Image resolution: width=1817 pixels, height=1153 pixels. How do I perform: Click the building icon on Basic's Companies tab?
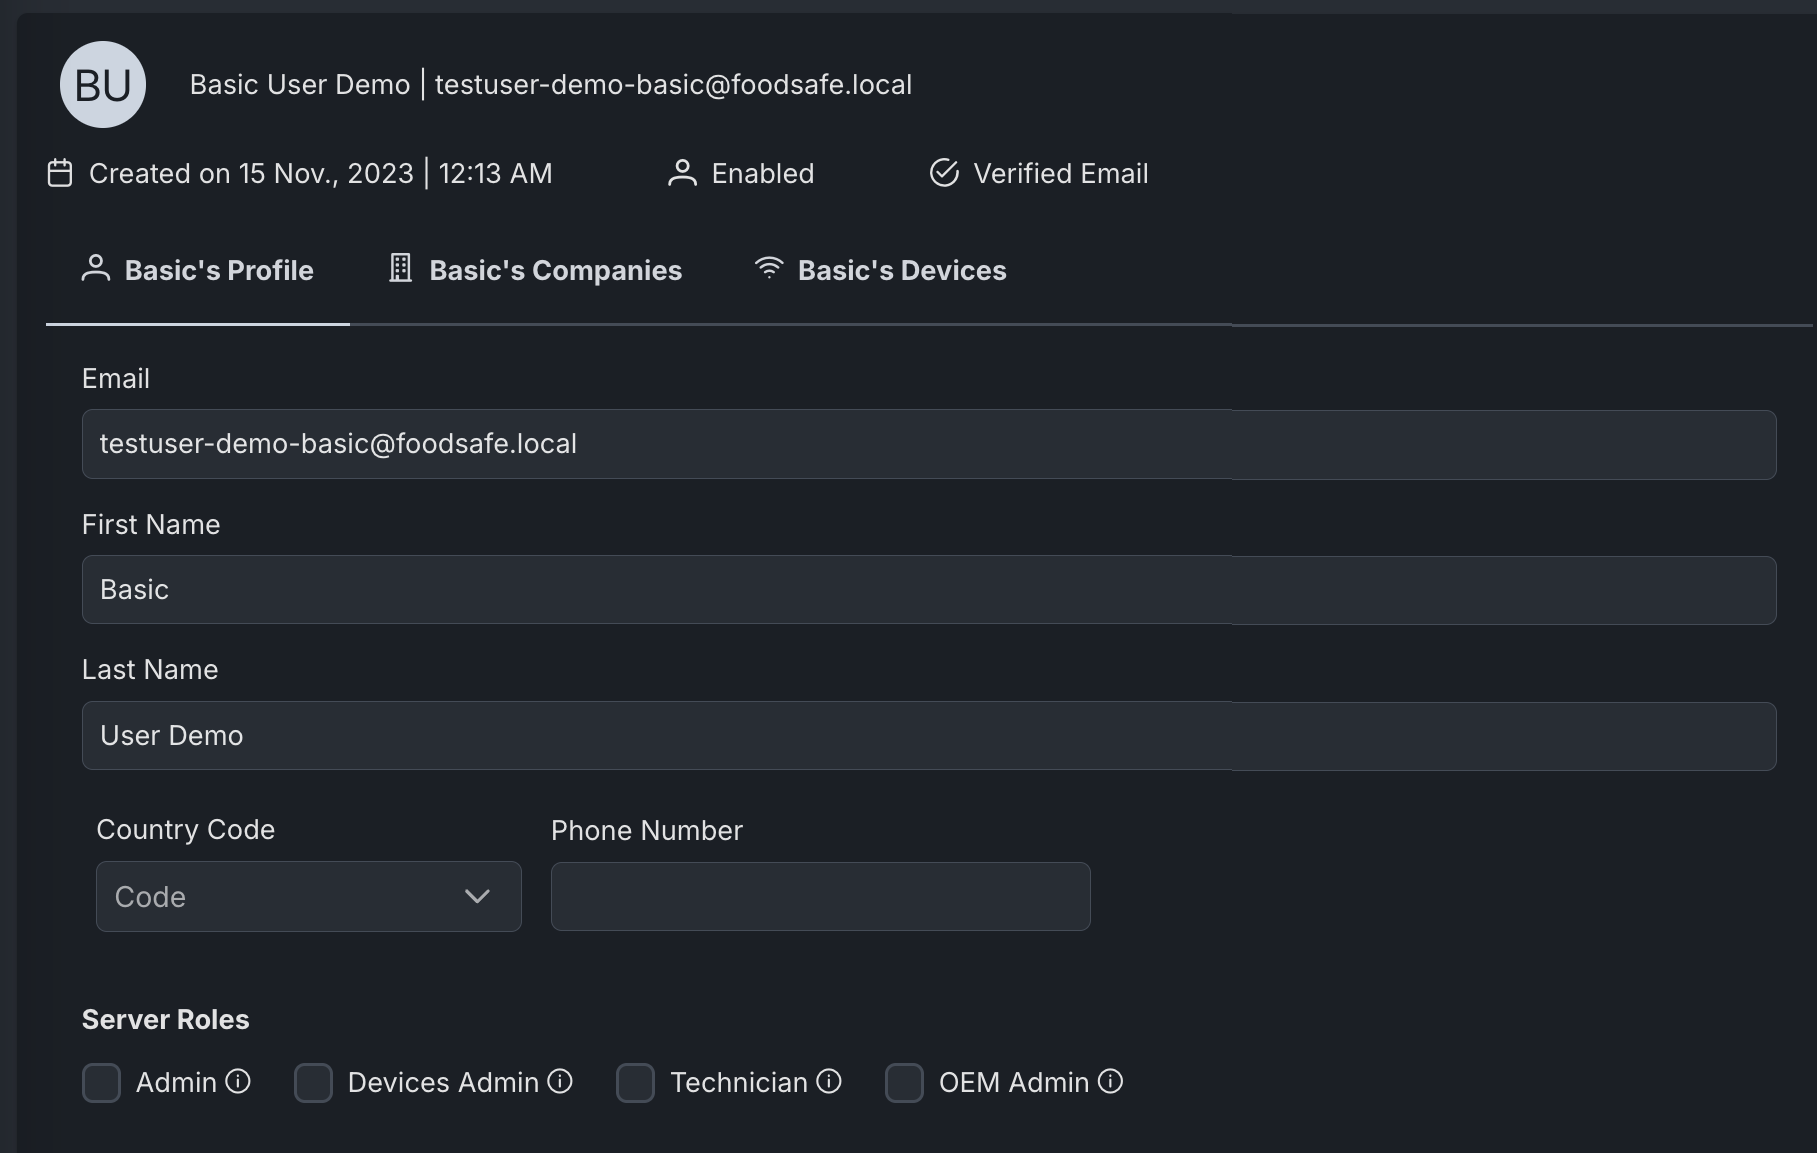(x=399, y=268)
